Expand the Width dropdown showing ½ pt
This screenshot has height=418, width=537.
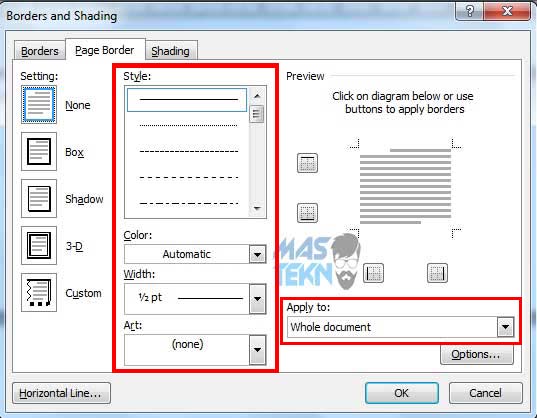(195, 299)
